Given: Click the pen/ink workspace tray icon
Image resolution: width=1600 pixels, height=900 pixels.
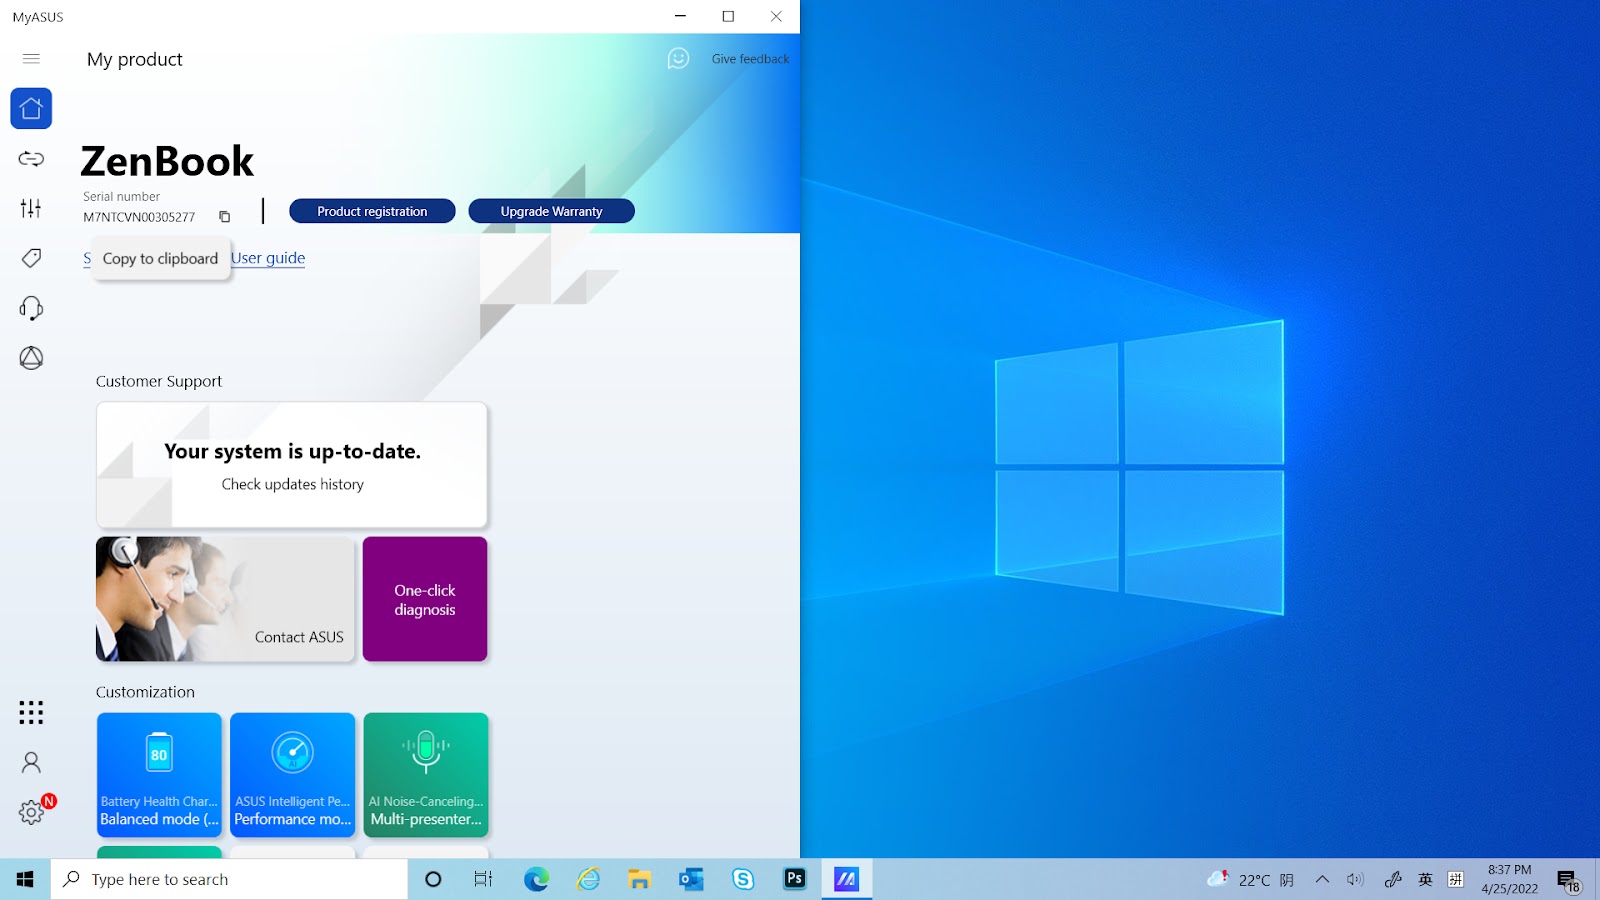Looking at the screenshot, I should (x=1393, y=879).
